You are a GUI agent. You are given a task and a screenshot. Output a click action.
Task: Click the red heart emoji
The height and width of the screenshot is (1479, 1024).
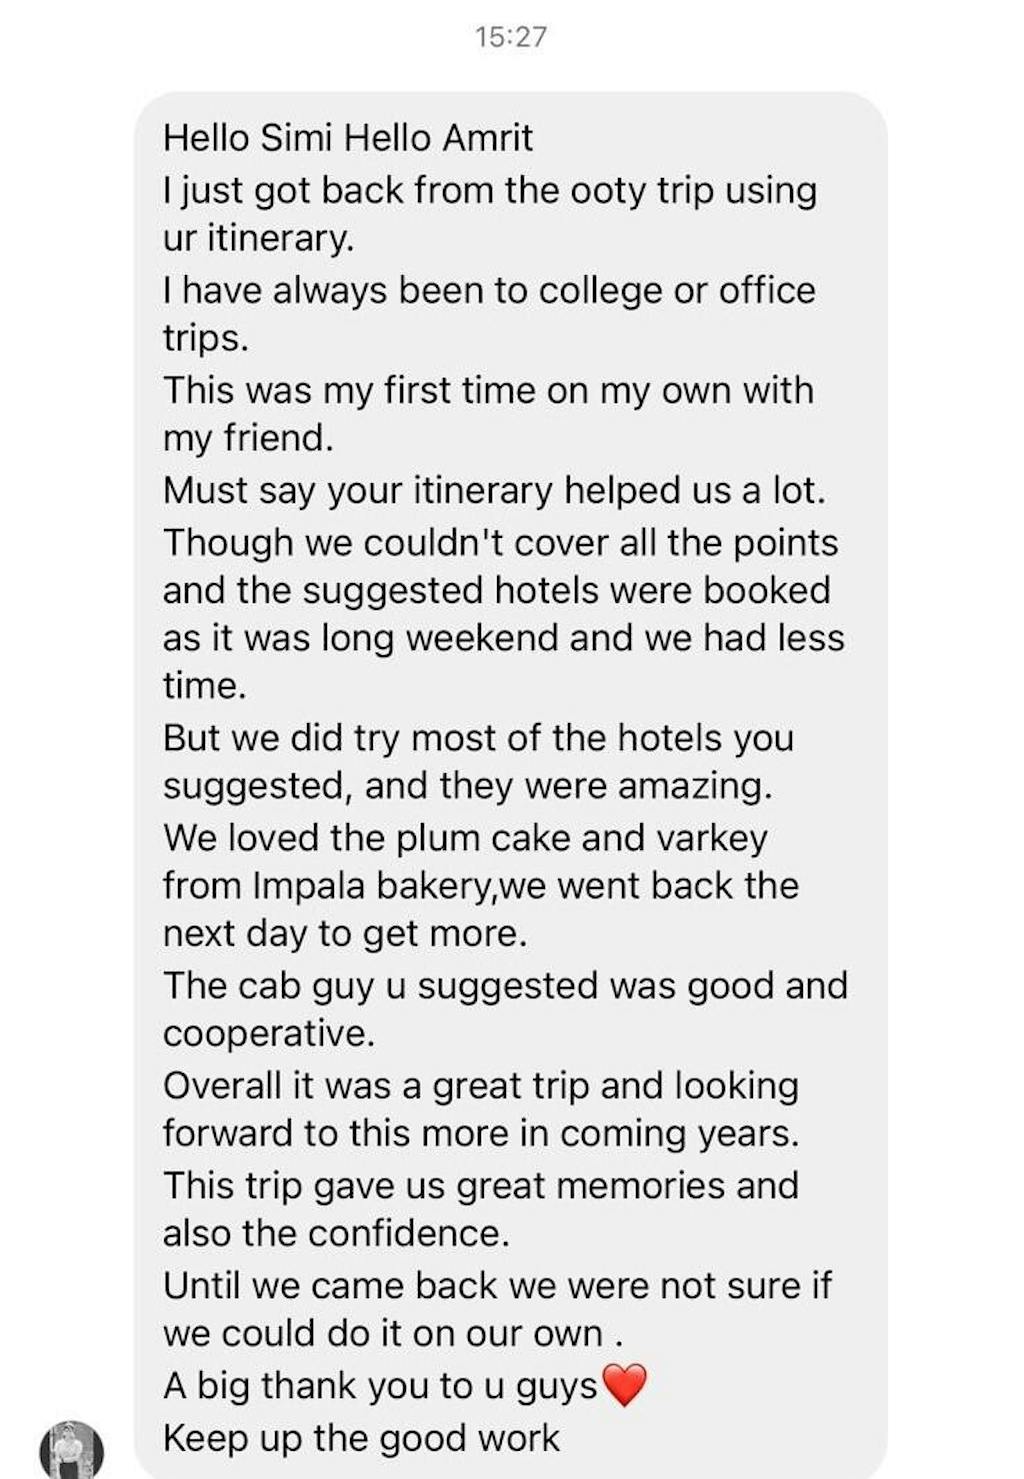point(625,1385)
